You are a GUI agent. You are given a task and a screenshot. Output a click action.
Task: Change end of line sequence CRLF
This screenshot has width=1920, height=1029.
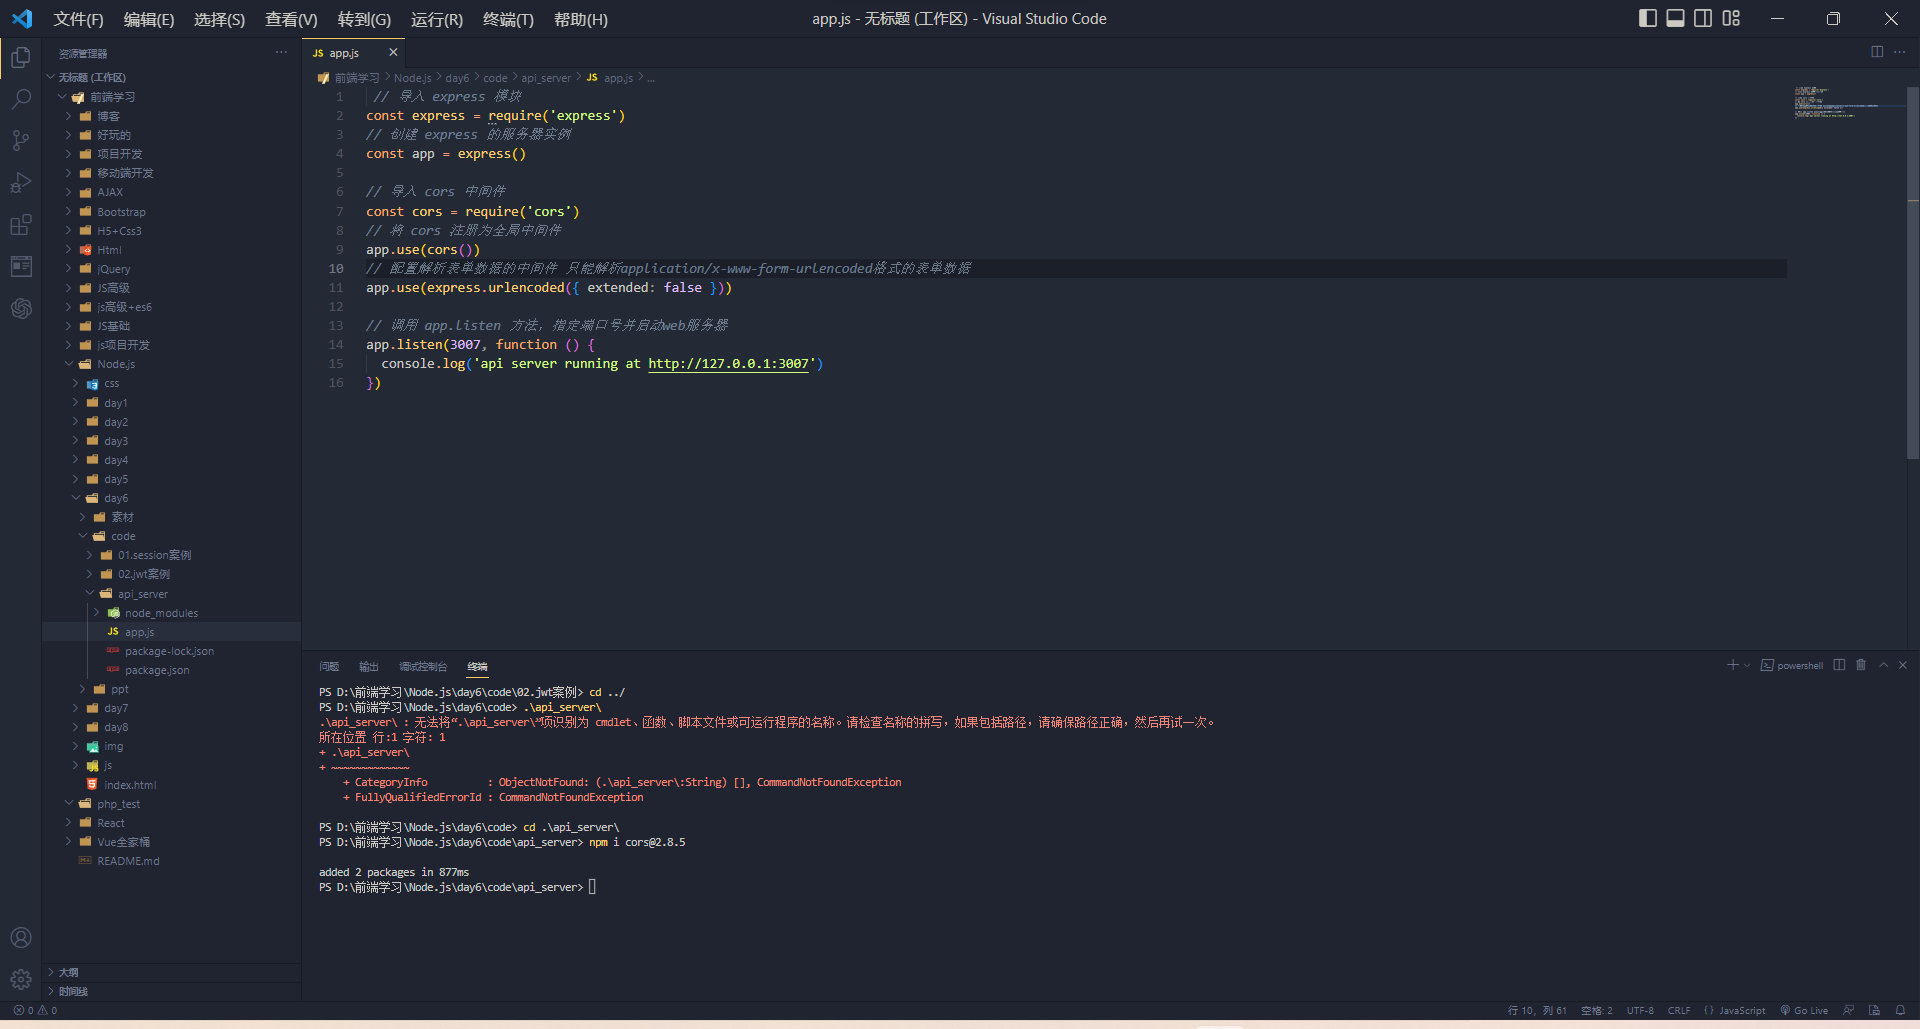[1679, 1010]
